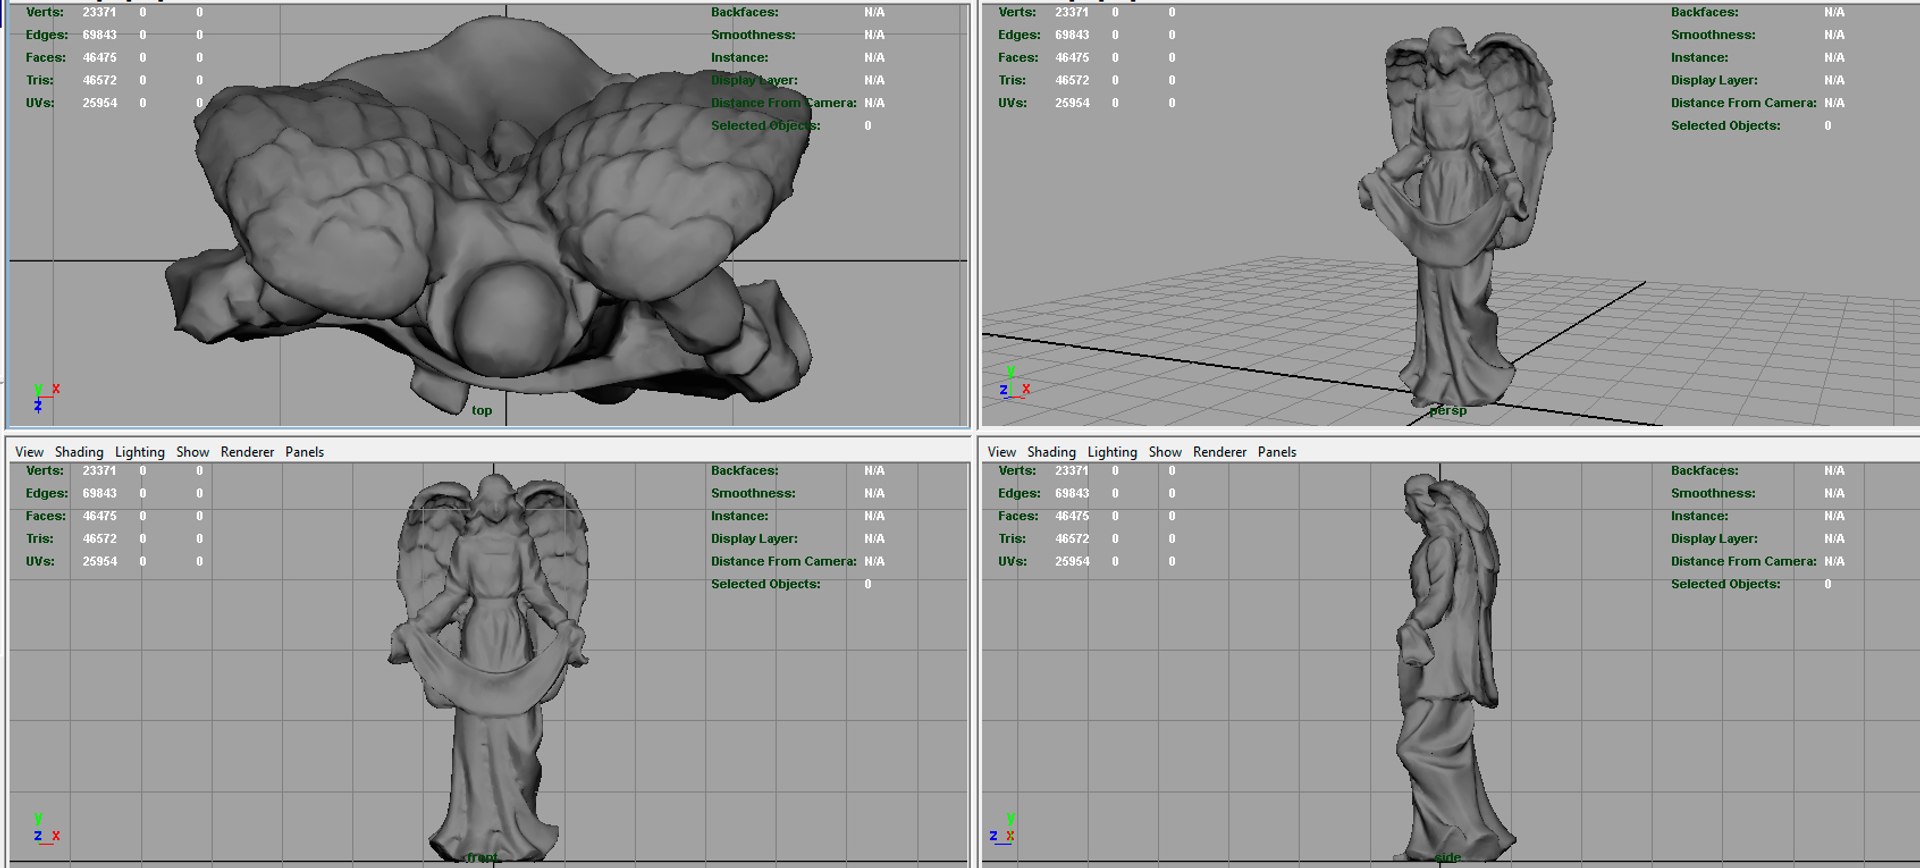The width and height of the screenshot is (1920, 868).
Task: Open the Shading menu of the front viewport
Action: (x=79, y=452)
